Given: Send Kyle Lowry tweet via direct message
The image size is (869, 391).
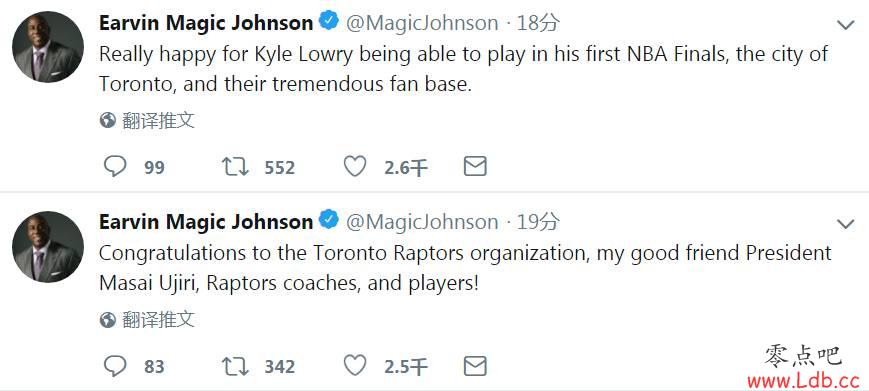Looking at the screenshot, I should (475, 166).
